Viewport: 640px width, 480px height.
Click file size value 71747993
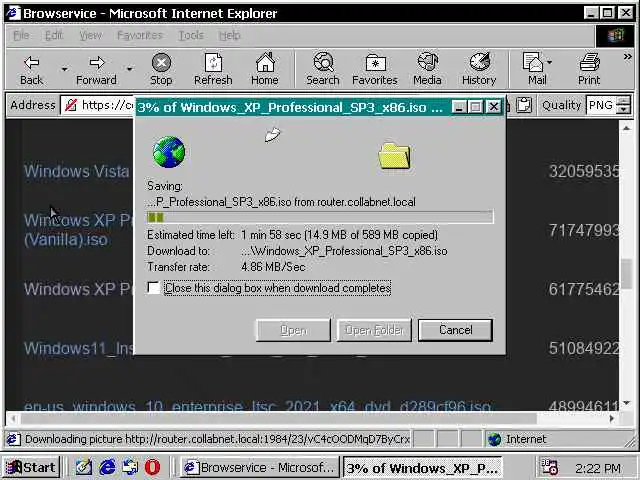[584, 231]
